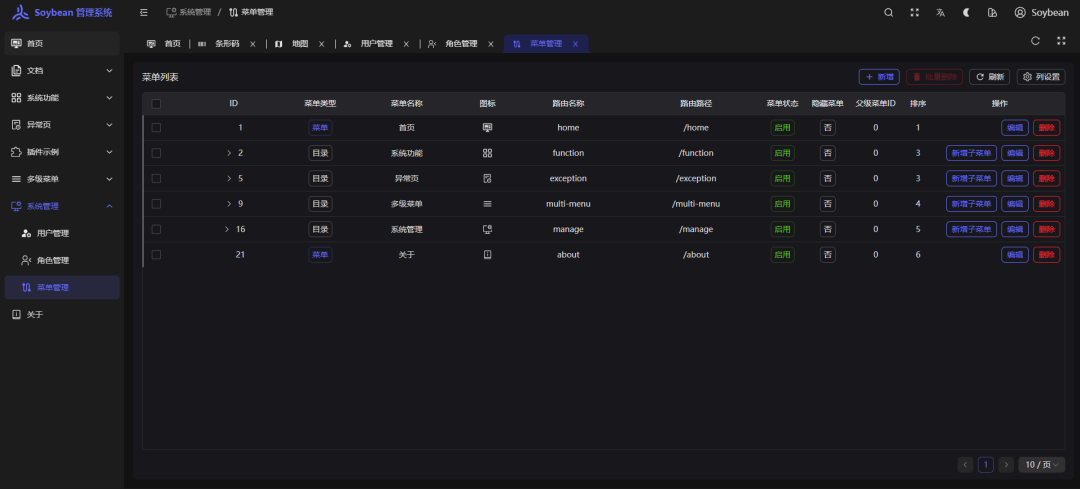Tick the checkbox for the about row

click(x=156, y=255)
